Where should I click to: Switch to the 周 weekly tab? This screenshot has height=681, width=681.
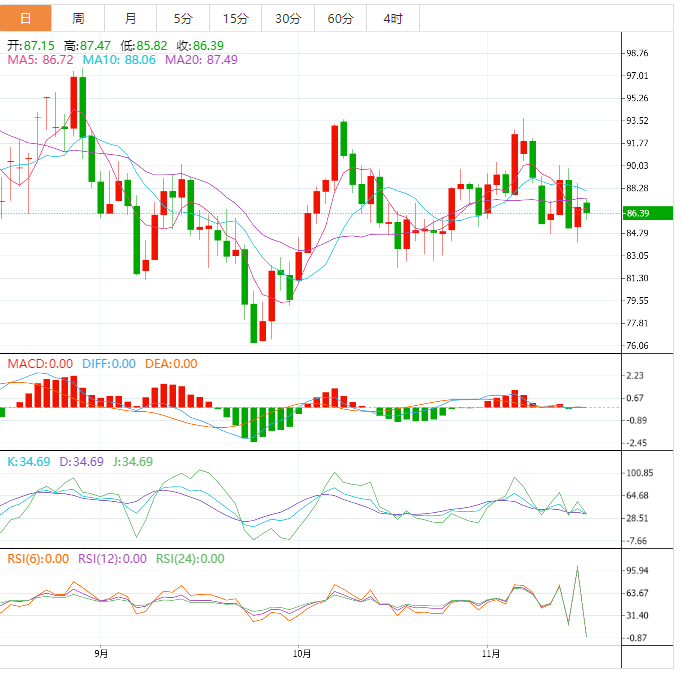(78, 18)
